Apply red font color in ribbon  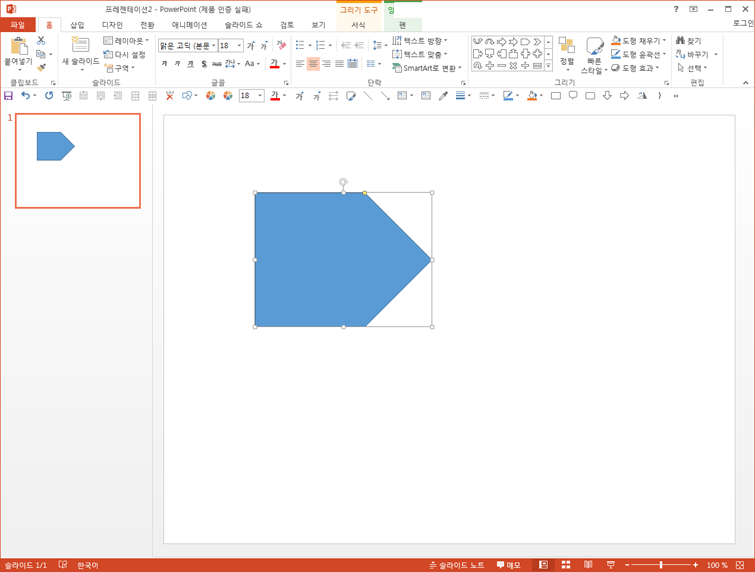click(274, 64)
